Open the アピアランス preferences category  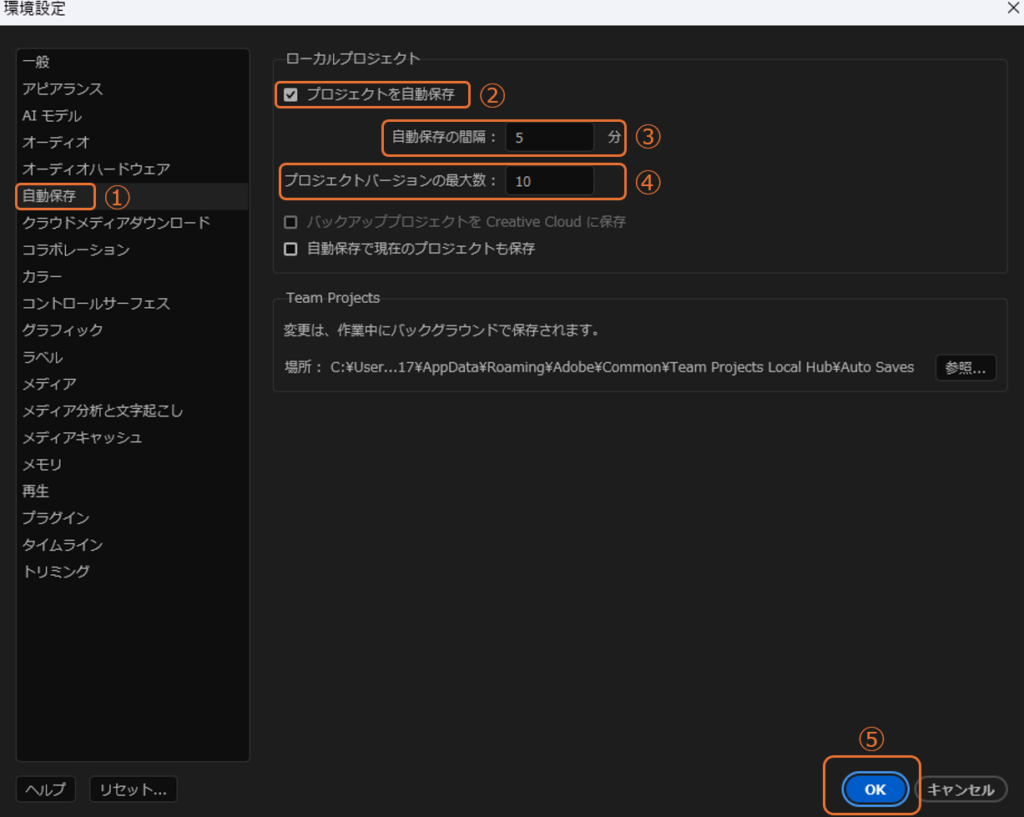coord(62,89)
